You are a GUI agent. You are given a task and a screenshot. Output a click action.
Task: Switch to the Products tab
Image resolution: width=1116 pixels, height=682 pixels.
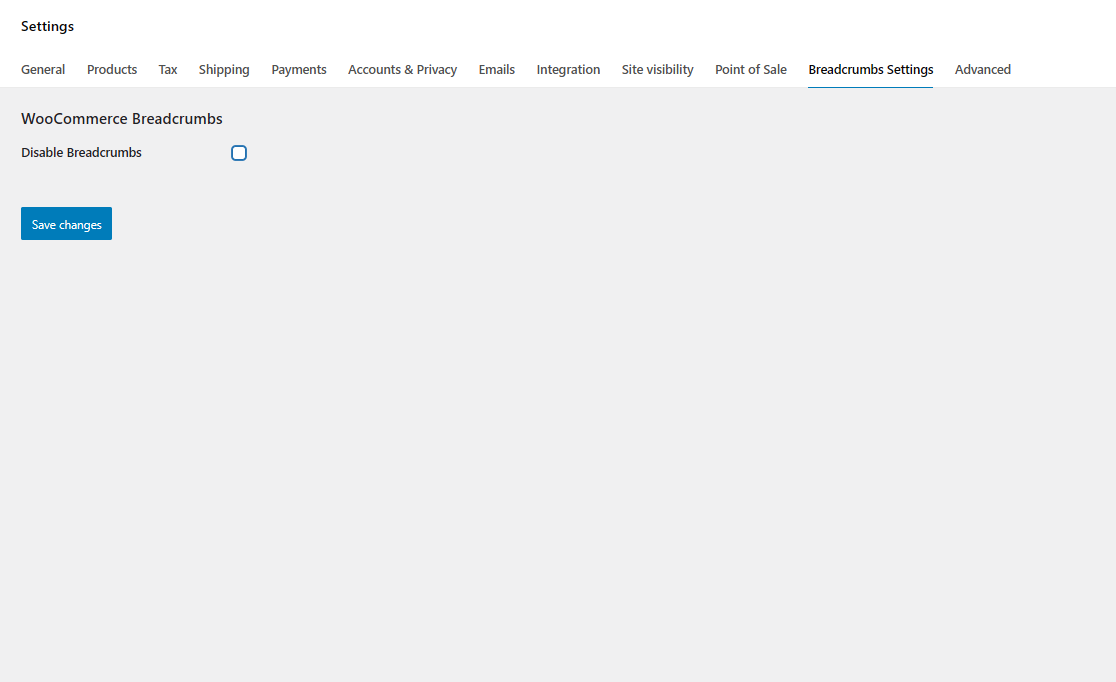pyautogui.click(x=112, y=70)
